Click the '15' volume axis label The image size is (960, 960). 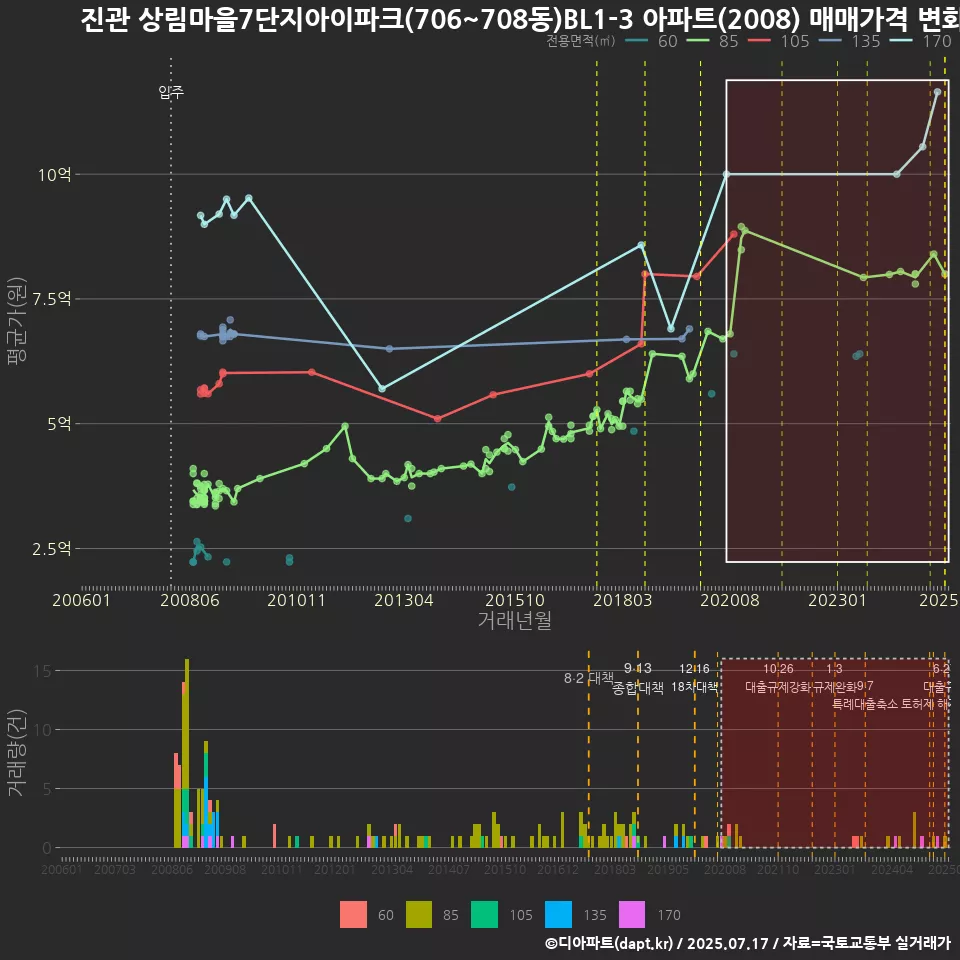43,671
